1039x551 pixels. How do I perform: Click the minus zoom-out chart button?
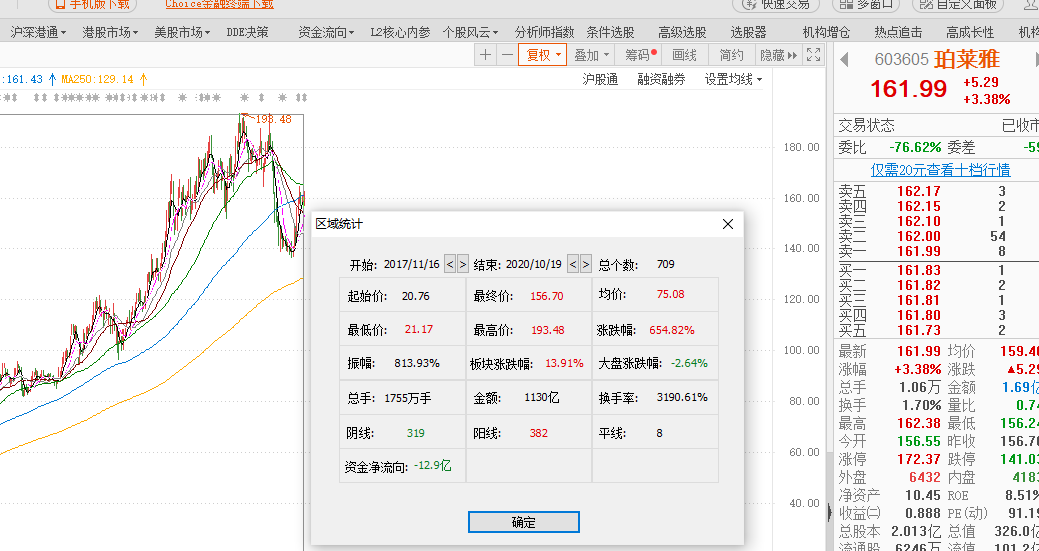(507, 56)
